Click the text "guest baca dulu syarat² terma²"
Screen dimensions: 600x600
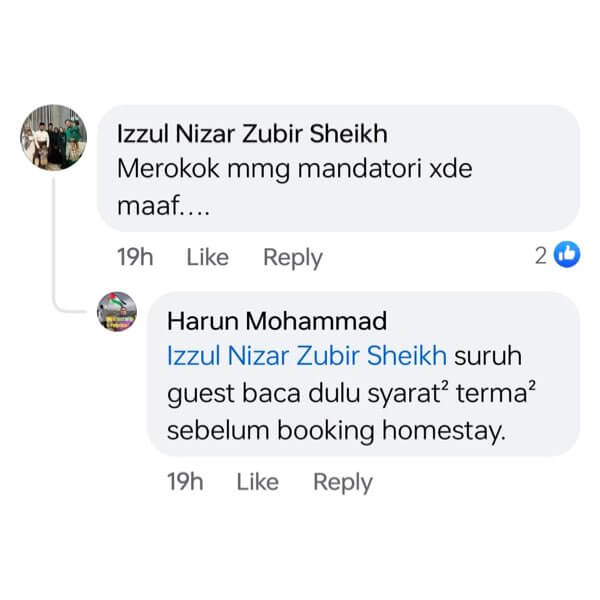click(352, 393)
